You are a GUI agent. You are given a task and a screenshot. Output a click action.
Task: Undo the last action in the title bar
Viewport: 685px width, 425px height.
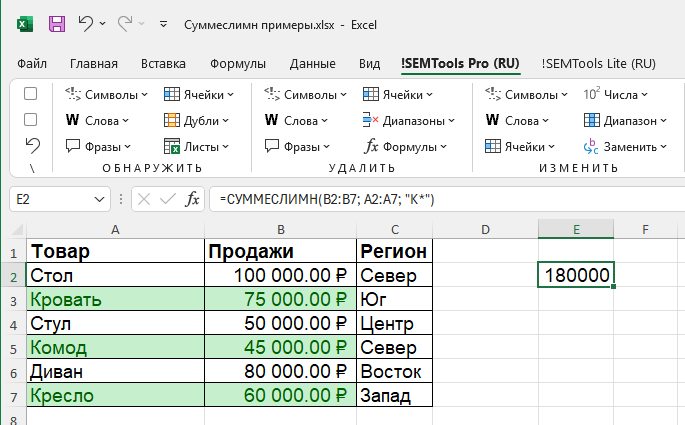click(x=86, y=24)
